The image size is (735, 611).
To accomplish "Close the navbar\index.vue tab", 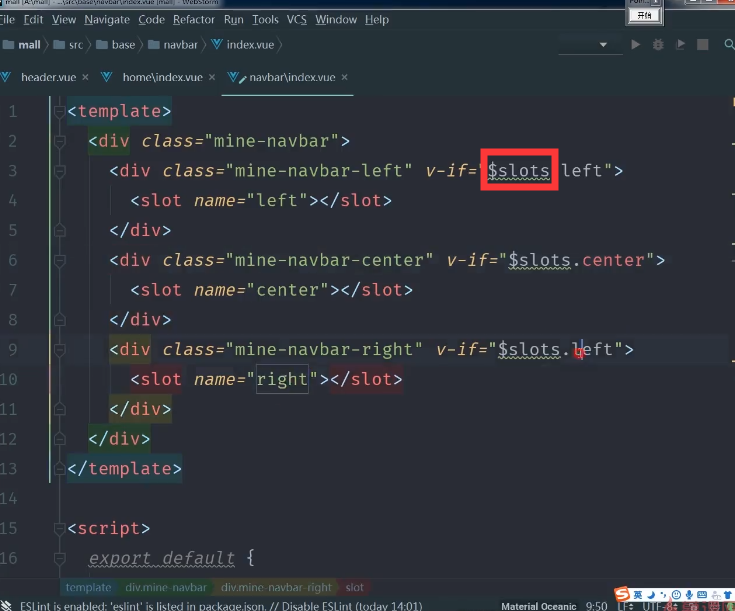I will (345, 77).
